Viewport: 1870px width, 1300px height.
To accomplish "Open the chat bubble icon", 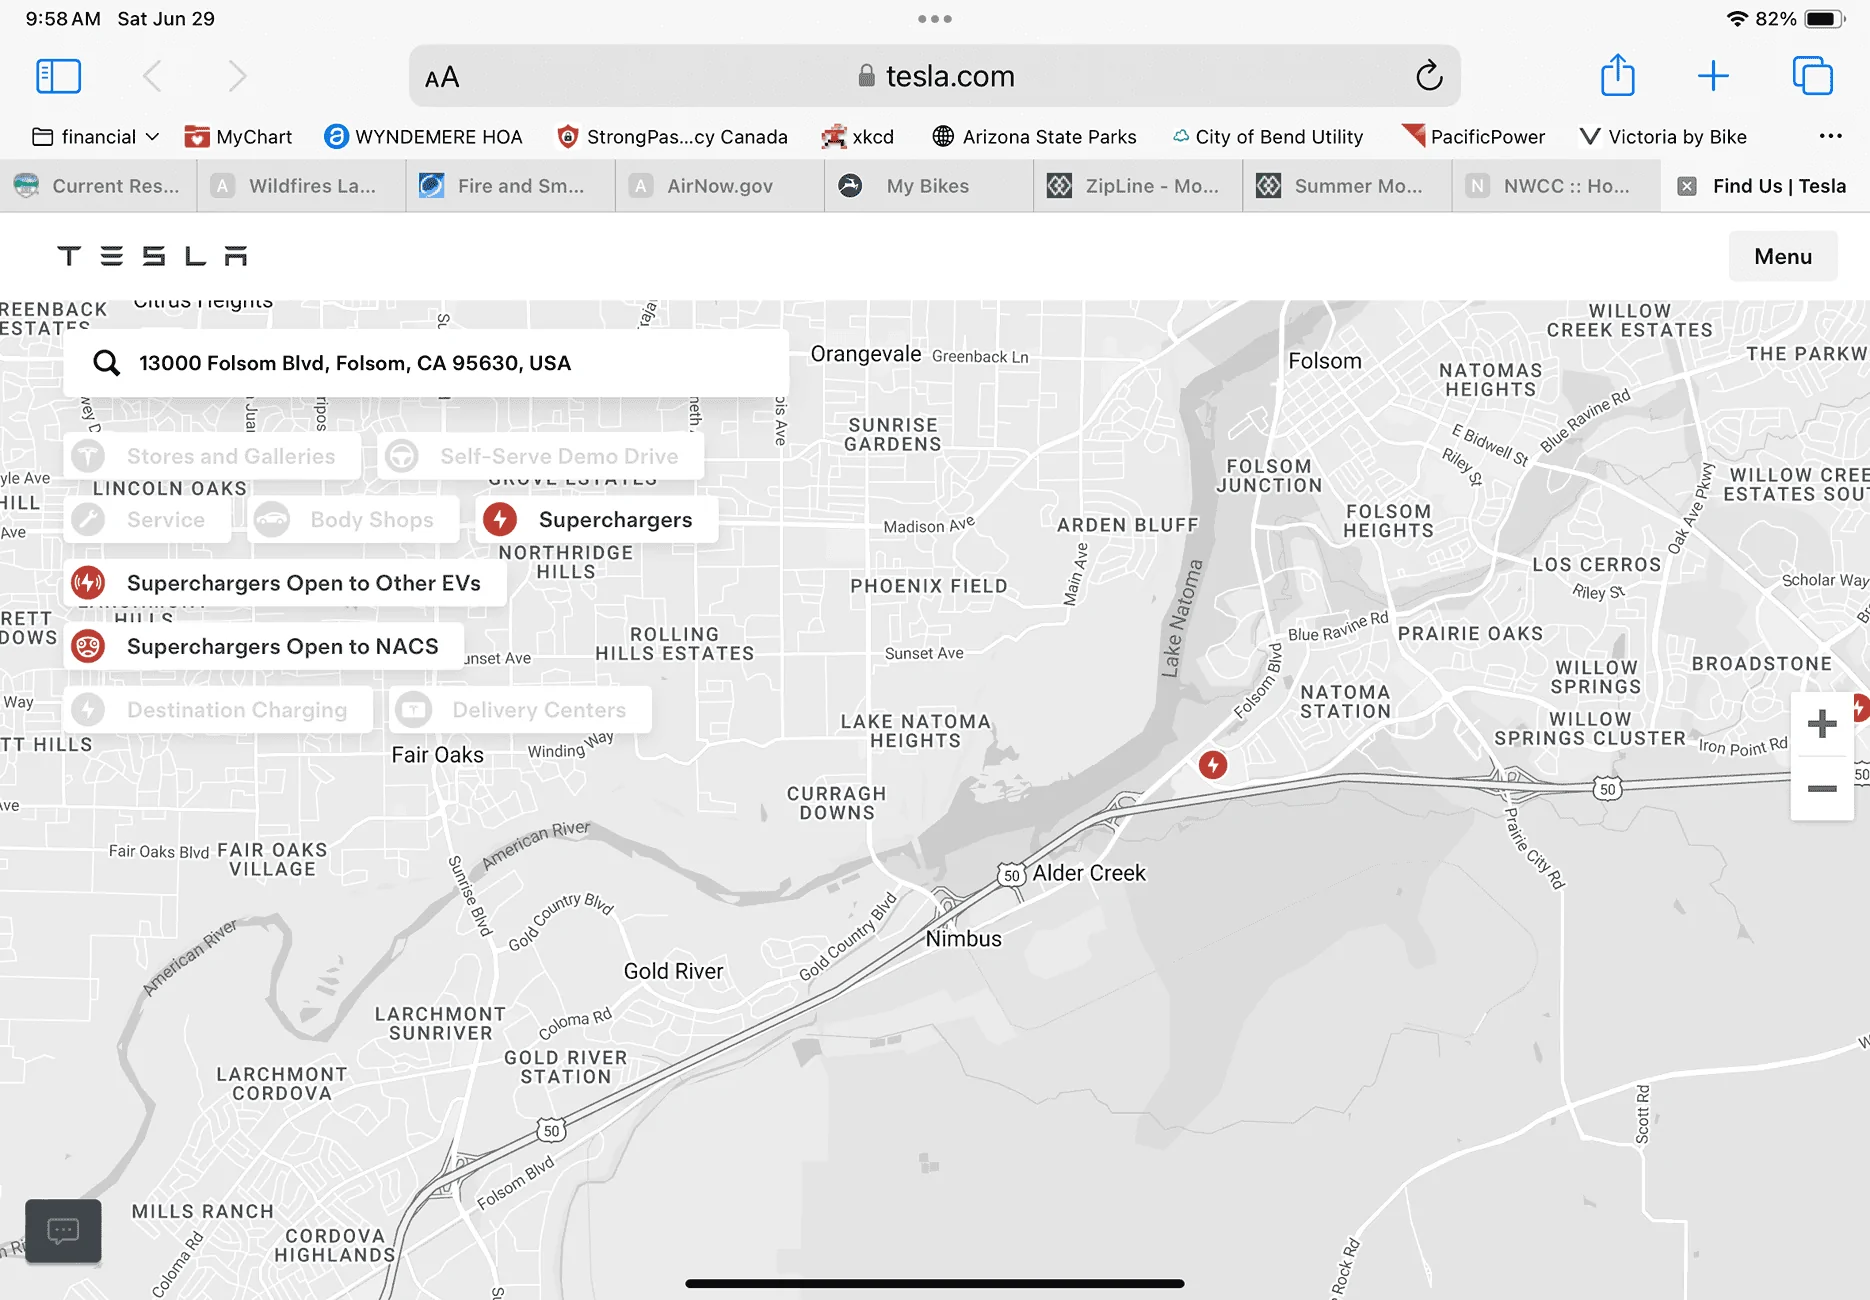I will coord(63,1230).
